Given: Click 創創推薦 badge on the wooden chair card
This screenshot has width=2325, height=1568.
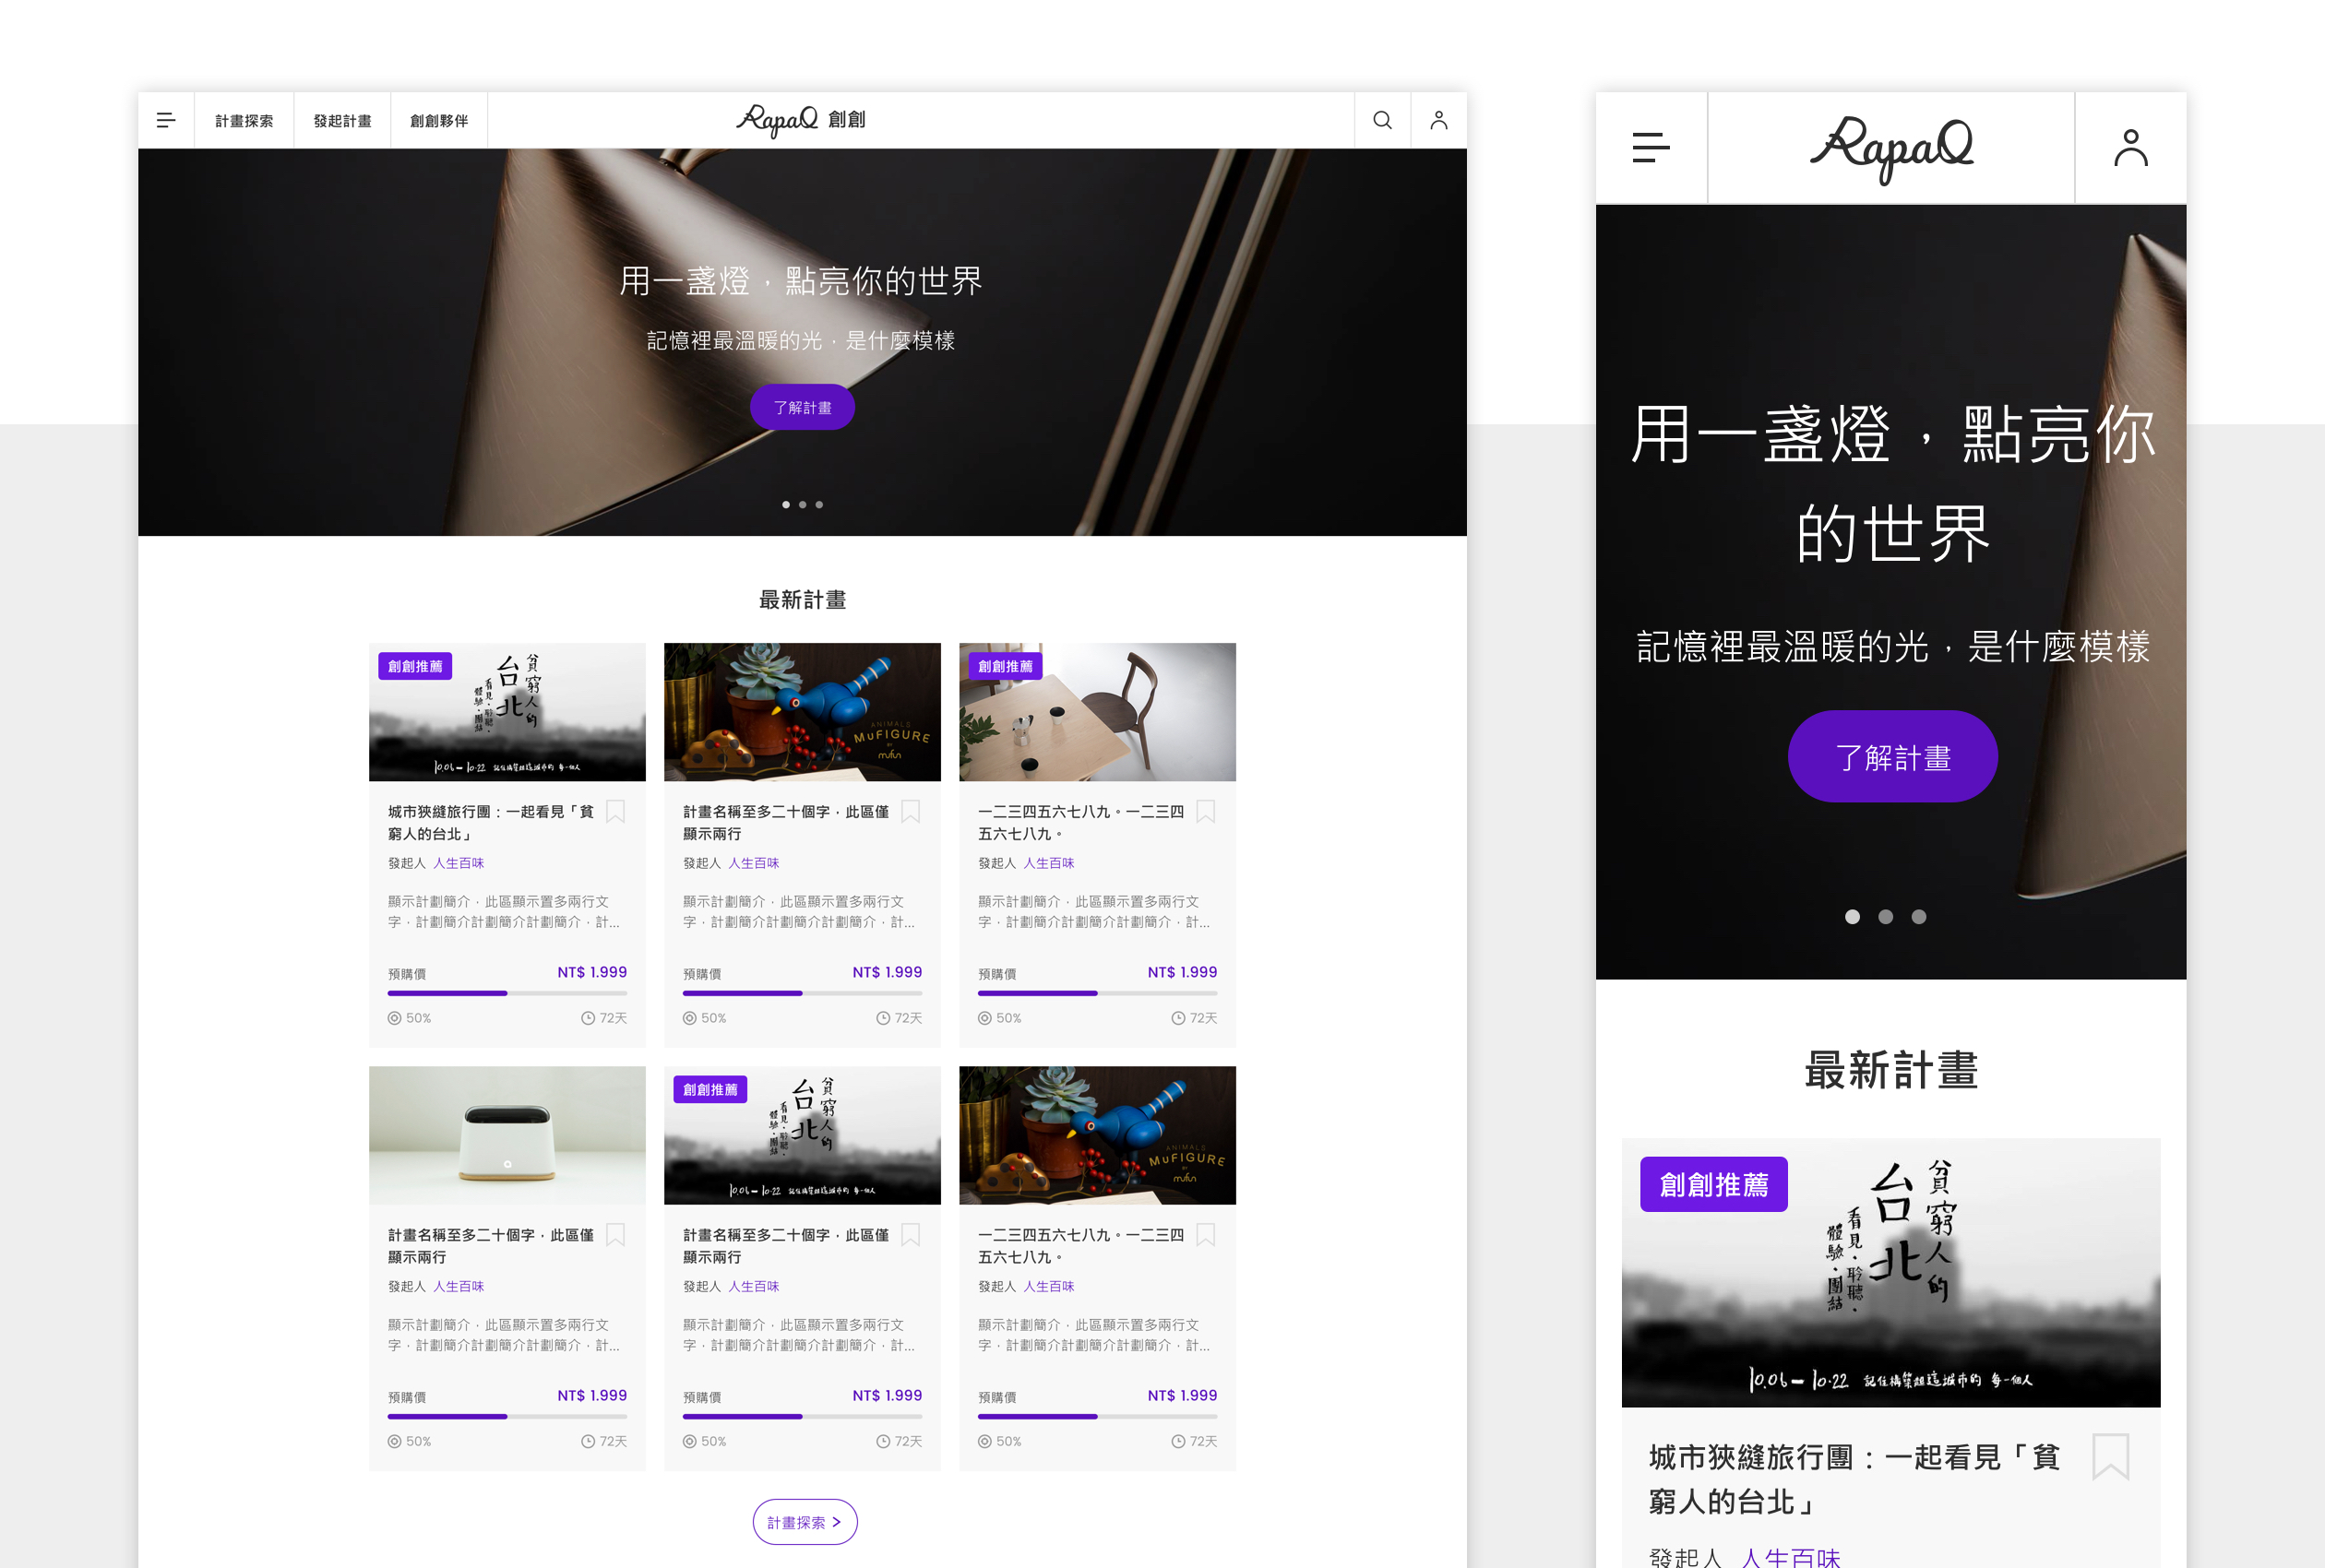Looking at the screenshot, I should [1005, 666].
